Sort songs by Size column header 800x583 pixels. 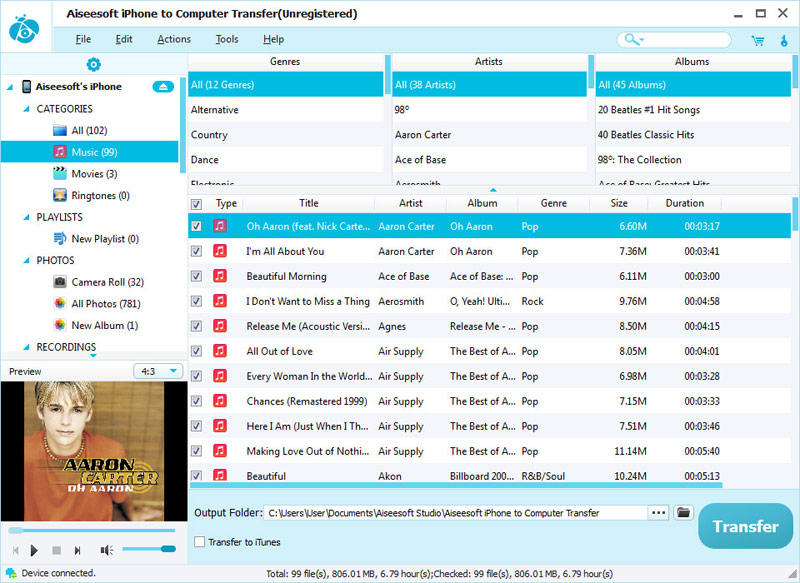point(619,203)
